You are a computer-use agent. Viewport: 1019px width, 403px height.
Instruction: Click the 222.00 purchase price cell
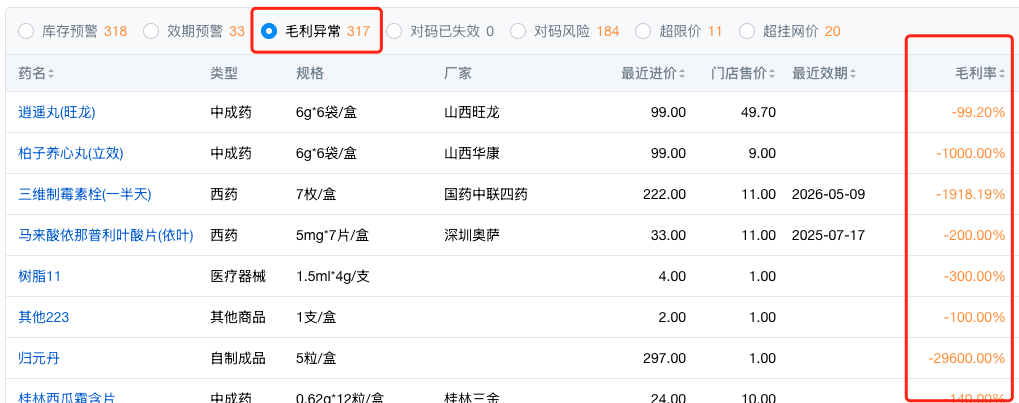tap(664, 194)
